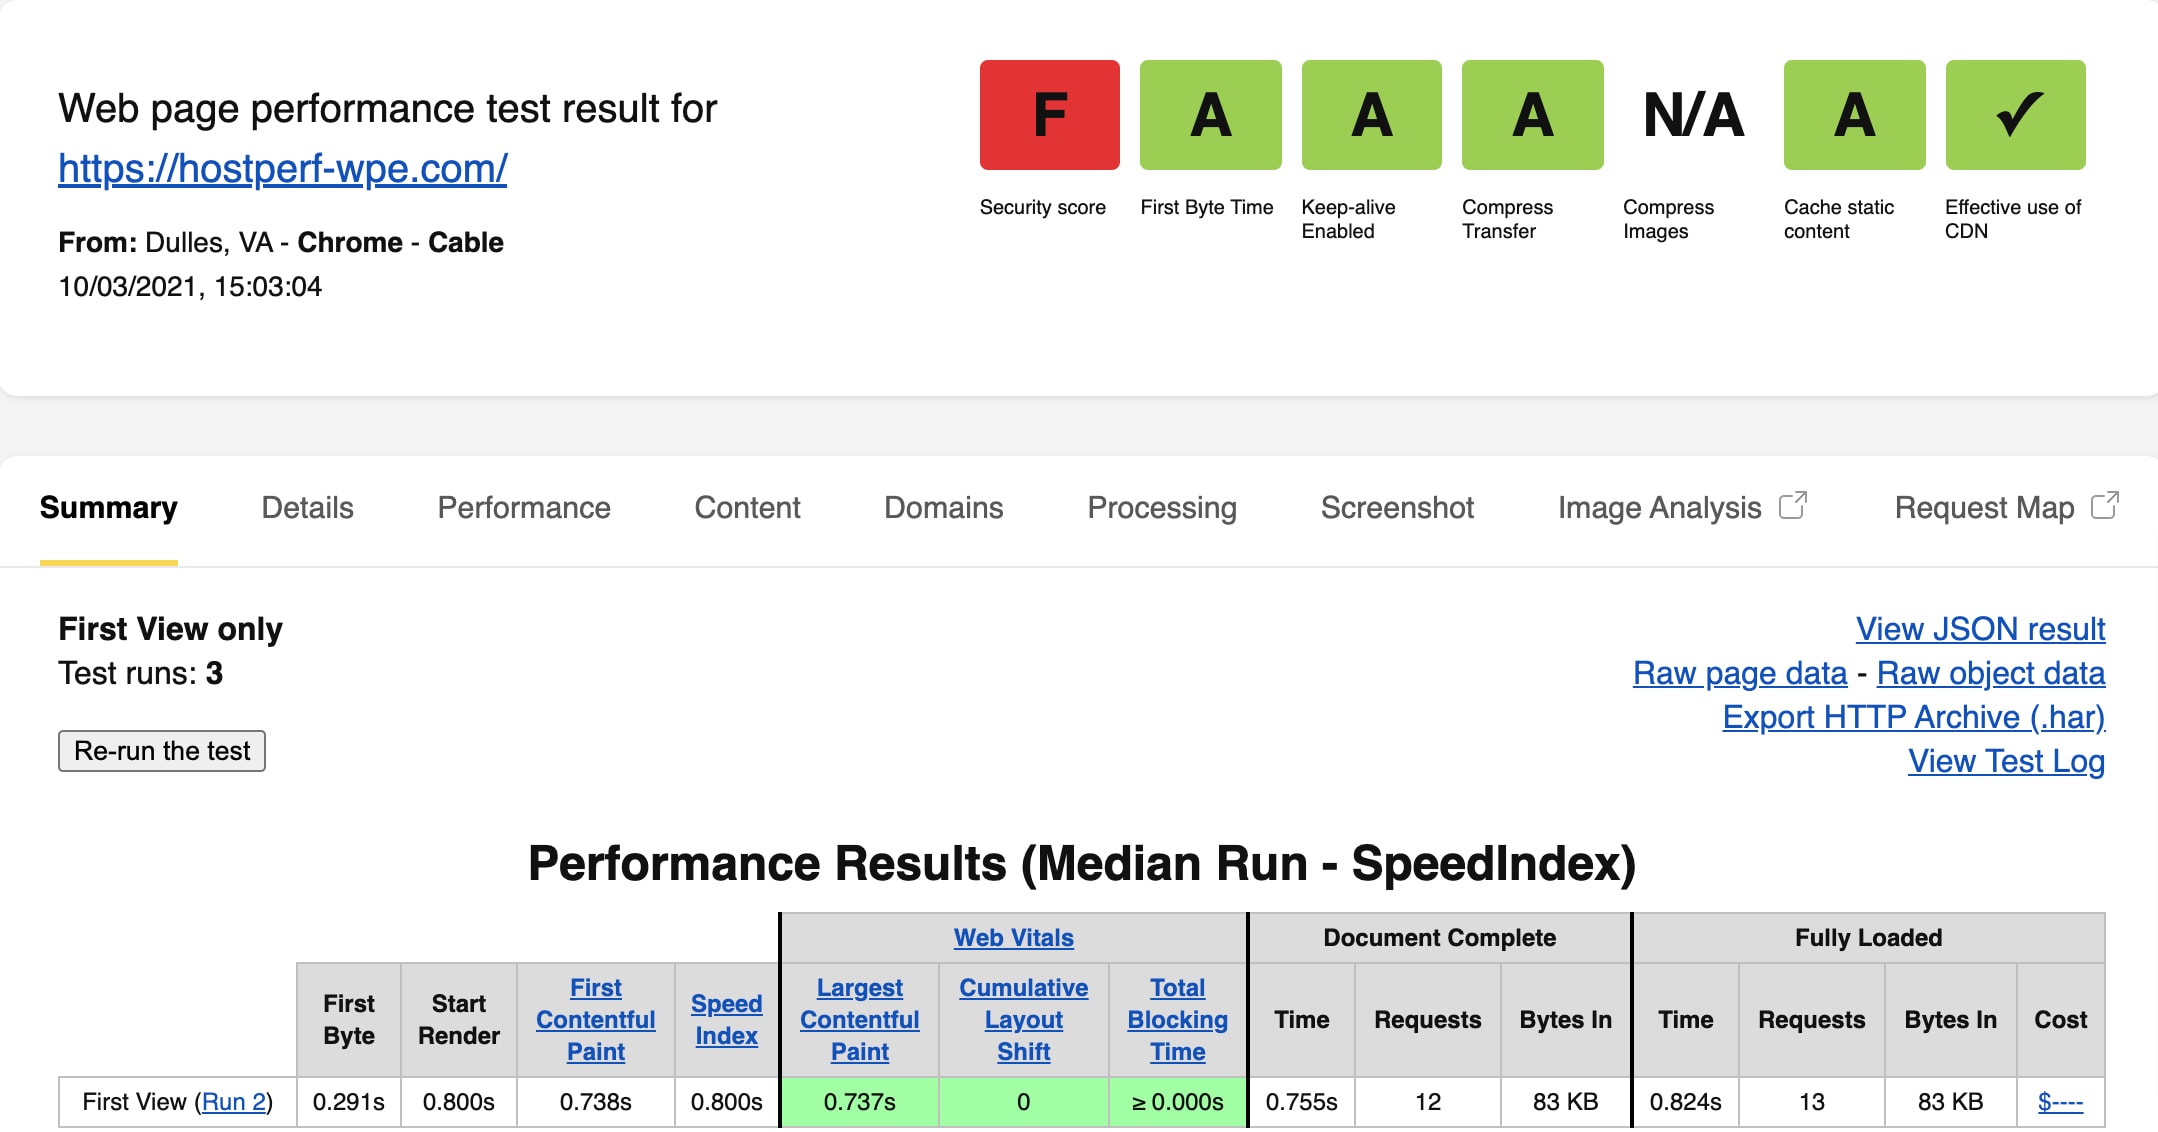The height and width of the screenshot is (1132, 2158).
Task: Click the Speed Index column link
Action: tap(727, 1020)
